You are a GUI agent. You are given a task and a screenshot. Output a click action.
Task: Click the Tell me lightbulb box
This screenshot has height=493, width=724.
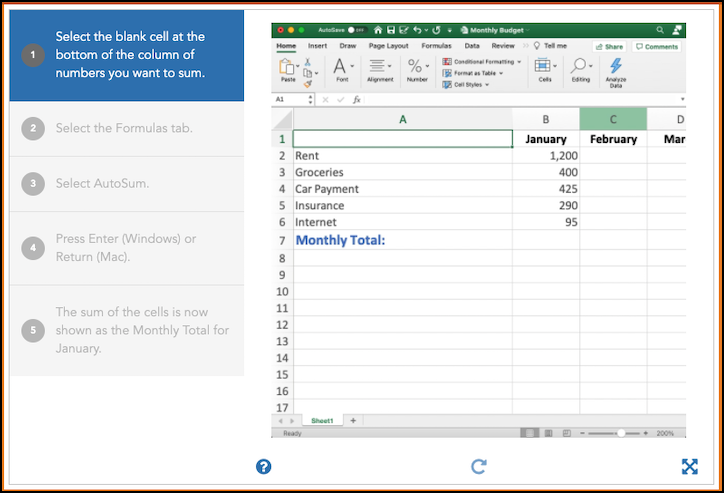tap(550, 46)
